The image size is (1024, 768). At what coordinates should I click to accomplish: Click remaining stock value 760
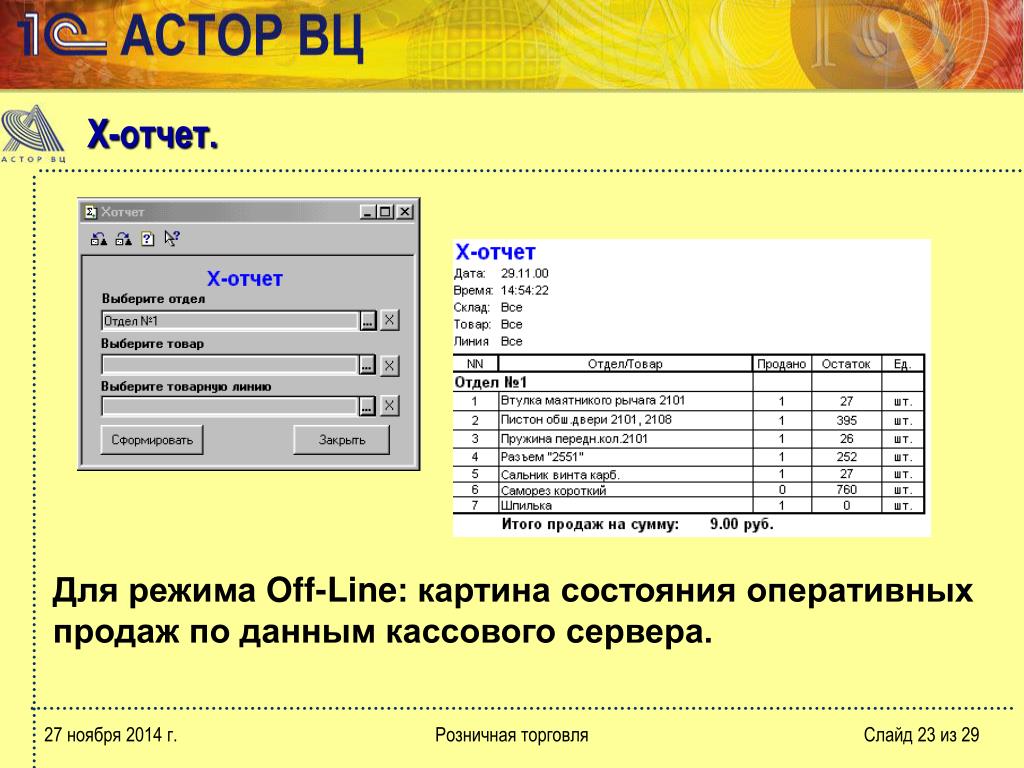coord(846,490)
